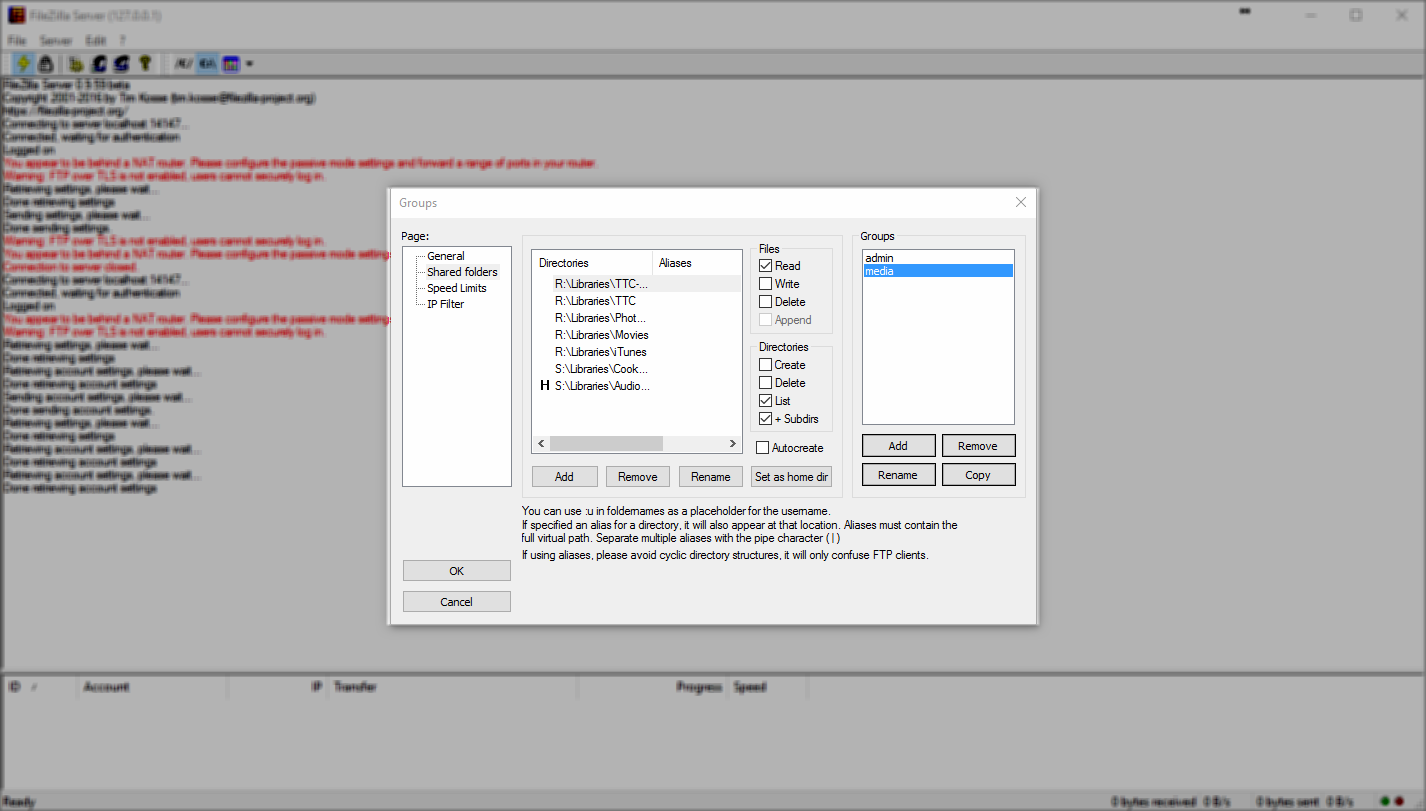Click the Remove button under the directories list
1426x811 pixels.
pos(638,477)
